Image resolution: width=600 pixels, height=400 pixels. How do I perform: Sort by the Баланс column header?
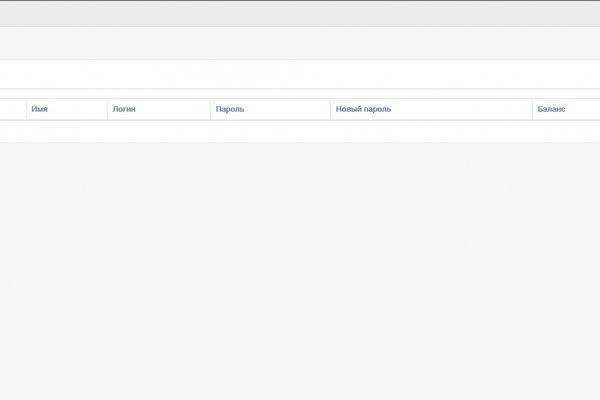click(551, 109)
